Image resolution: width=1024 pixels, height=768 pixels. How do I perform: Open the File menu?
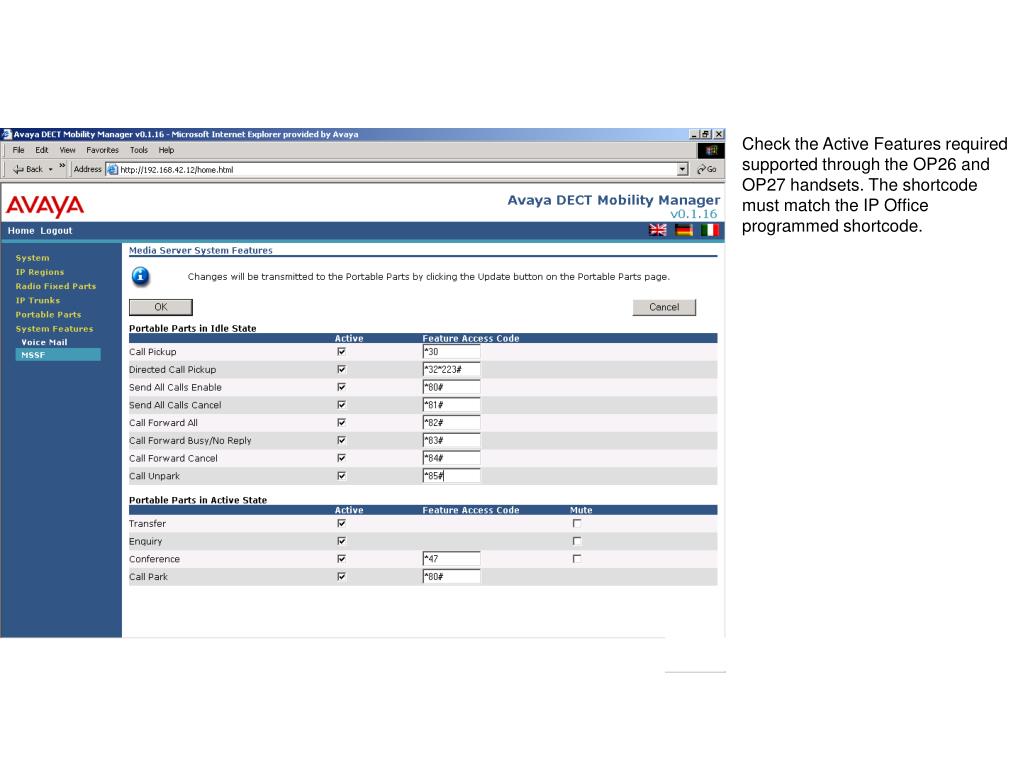18,150
